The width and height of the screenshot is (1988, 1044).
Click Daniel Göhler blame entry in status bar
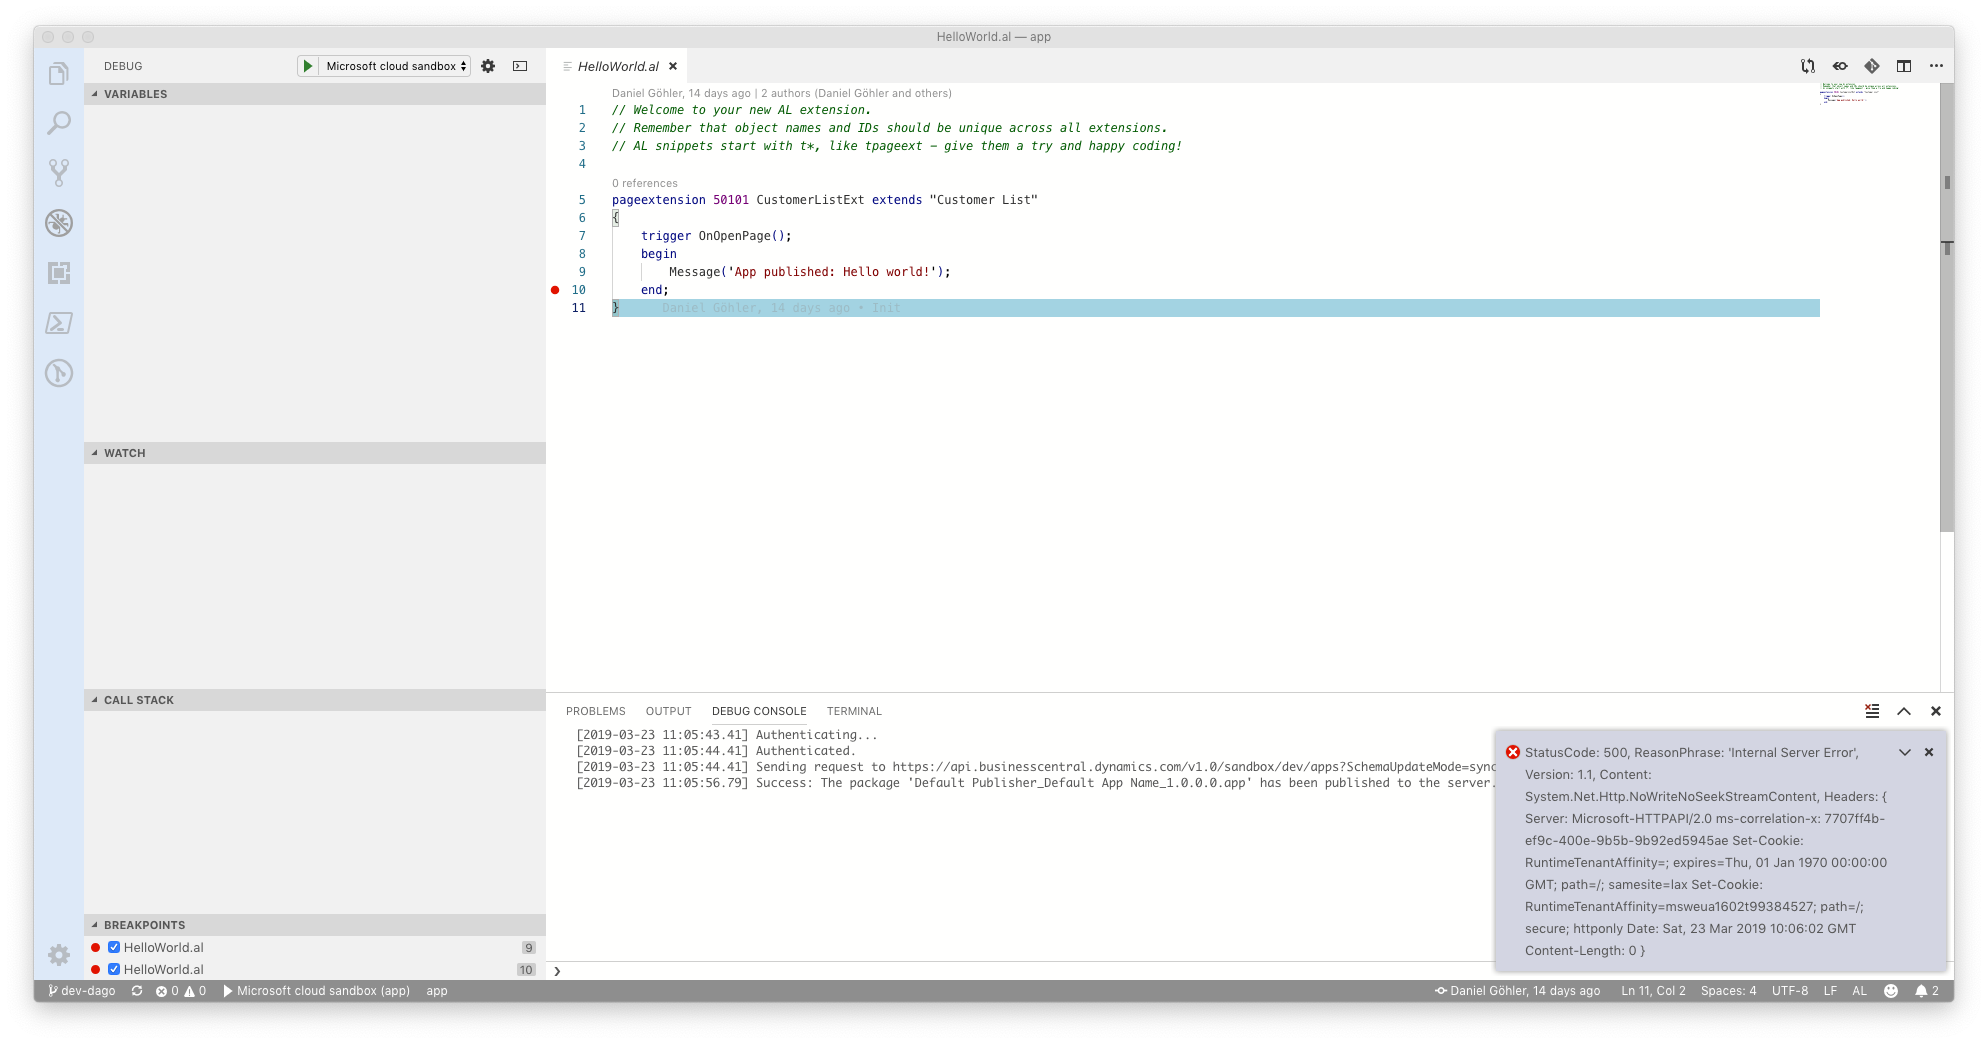[1518, 991]
